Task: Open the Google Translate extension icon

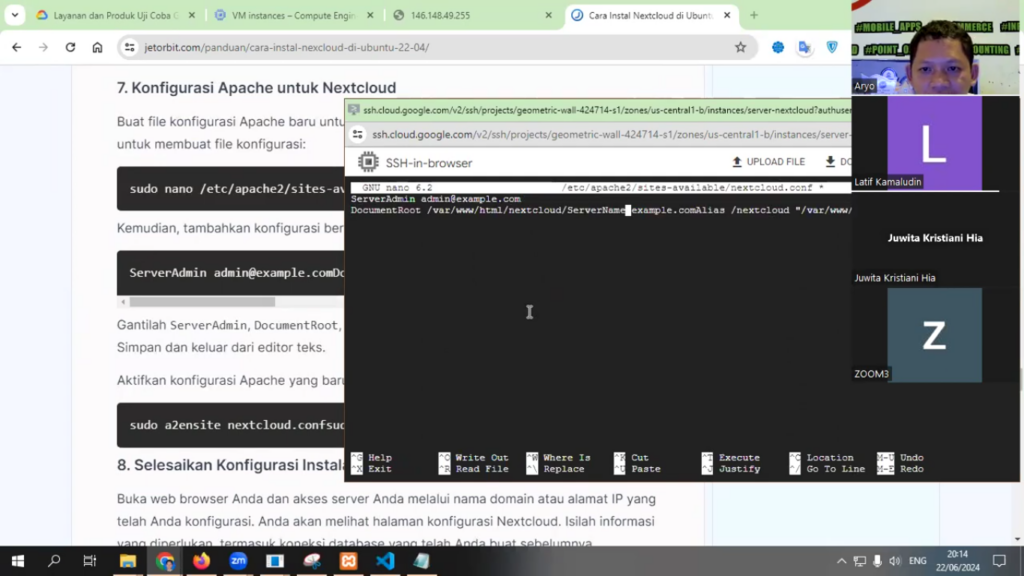Action: click(x=804, y=47)
